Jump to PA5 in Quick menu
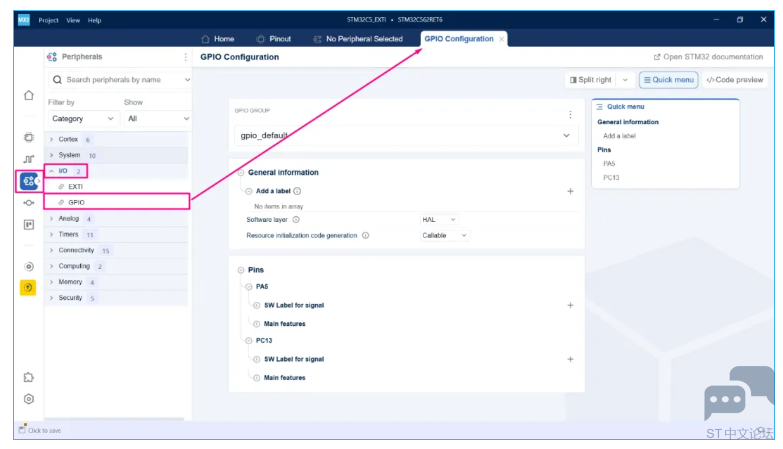Image resolution: width=783 pixels, height=449 pixels. (609, 164)
